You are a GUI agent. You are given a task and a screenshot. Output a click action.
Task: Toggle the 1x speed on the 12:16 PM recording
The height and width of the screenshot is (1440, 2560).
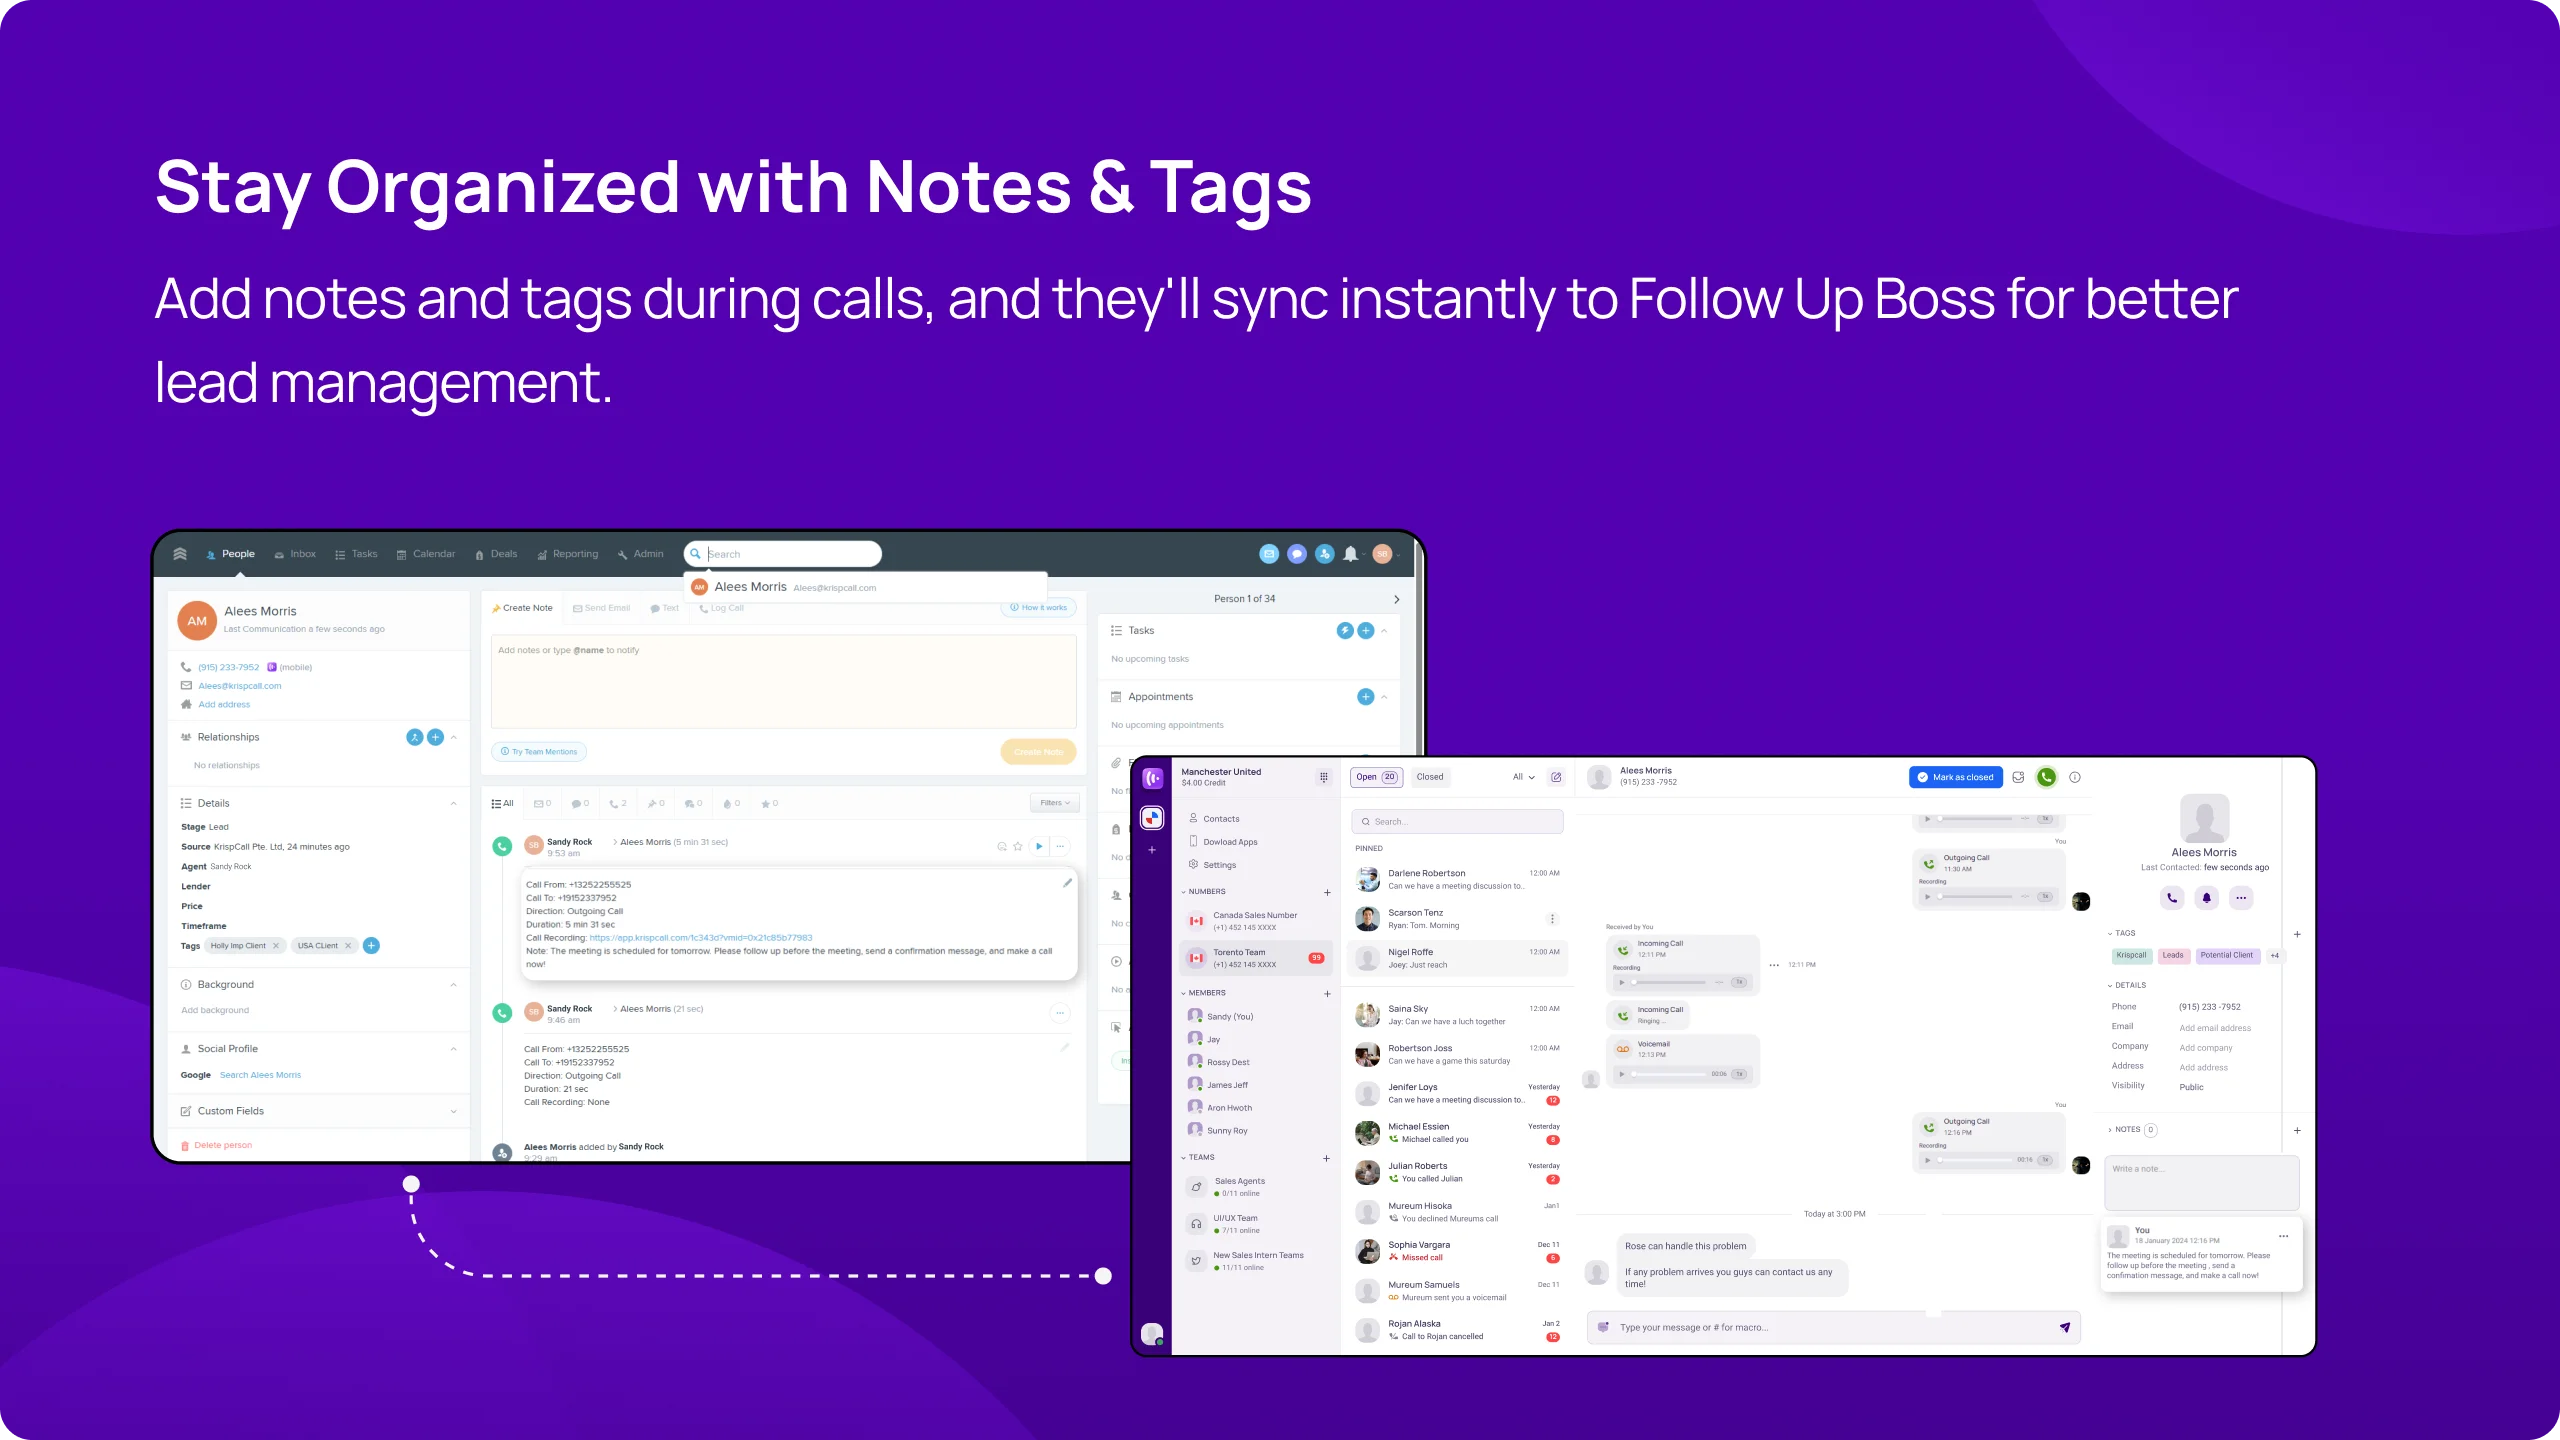(x=2046, y=1160)
